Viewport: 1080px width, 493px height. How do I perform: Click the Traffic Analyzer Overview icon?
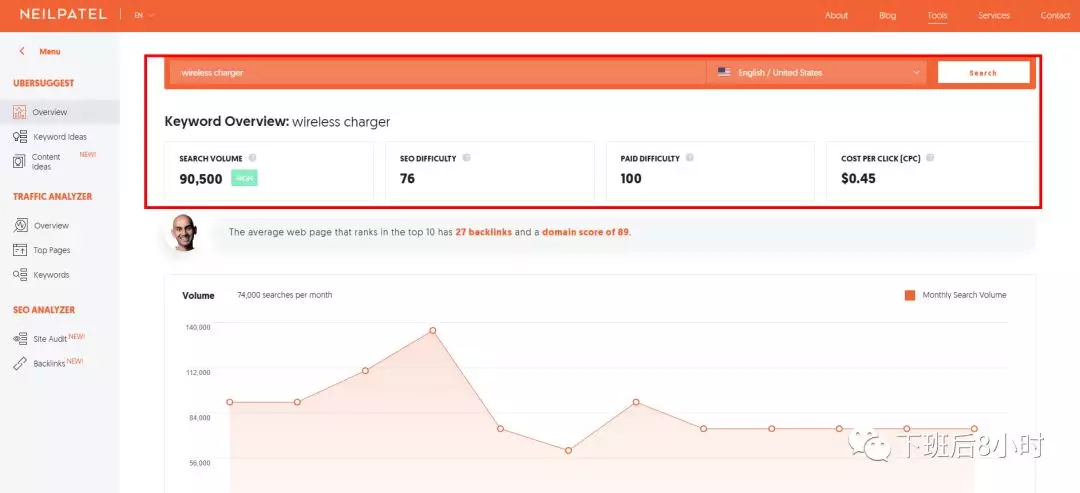click(x=20, y=226)
